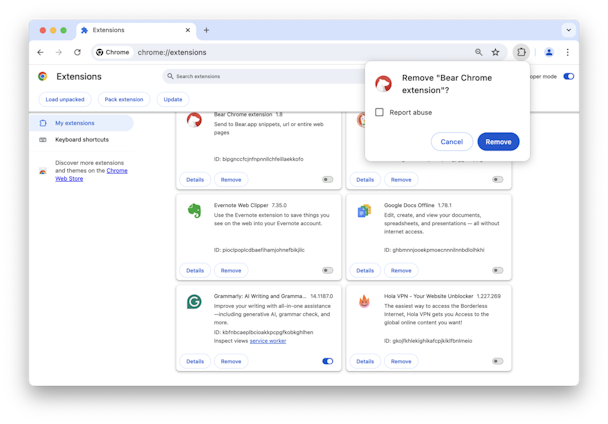Click the Hola VPN extension ID text

[x=428, y=341]
